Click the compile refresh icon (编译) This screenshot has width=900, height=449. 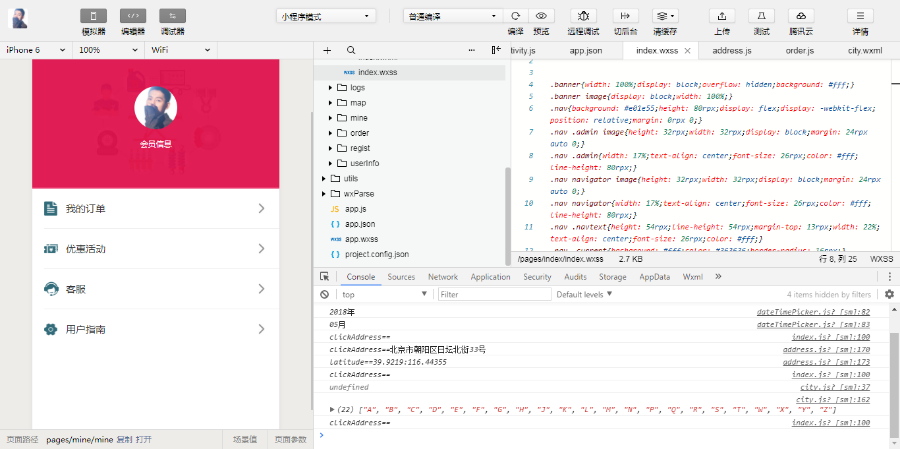(x=516, y=16)
